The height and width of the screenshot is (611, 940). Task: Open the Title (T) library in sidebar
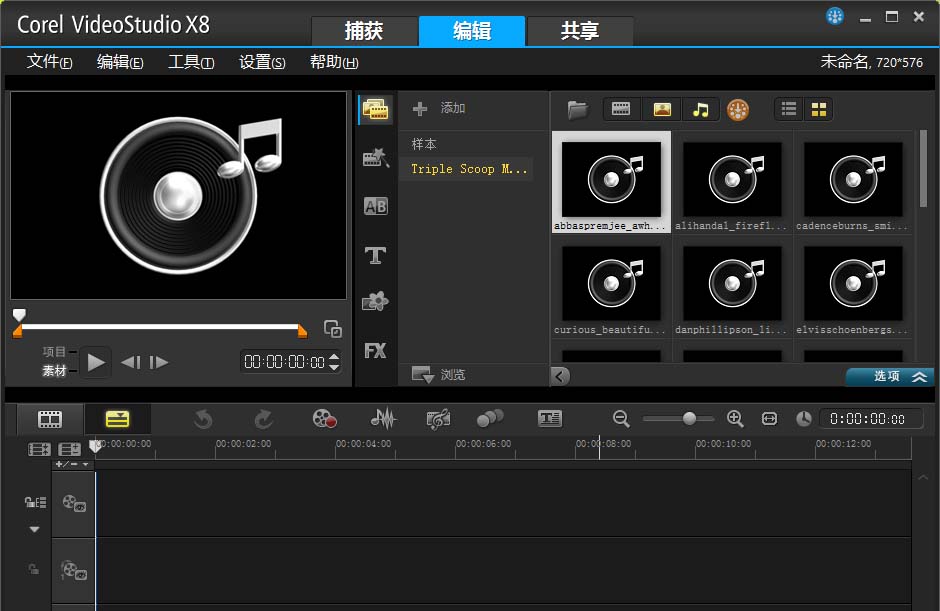(375, 255)
